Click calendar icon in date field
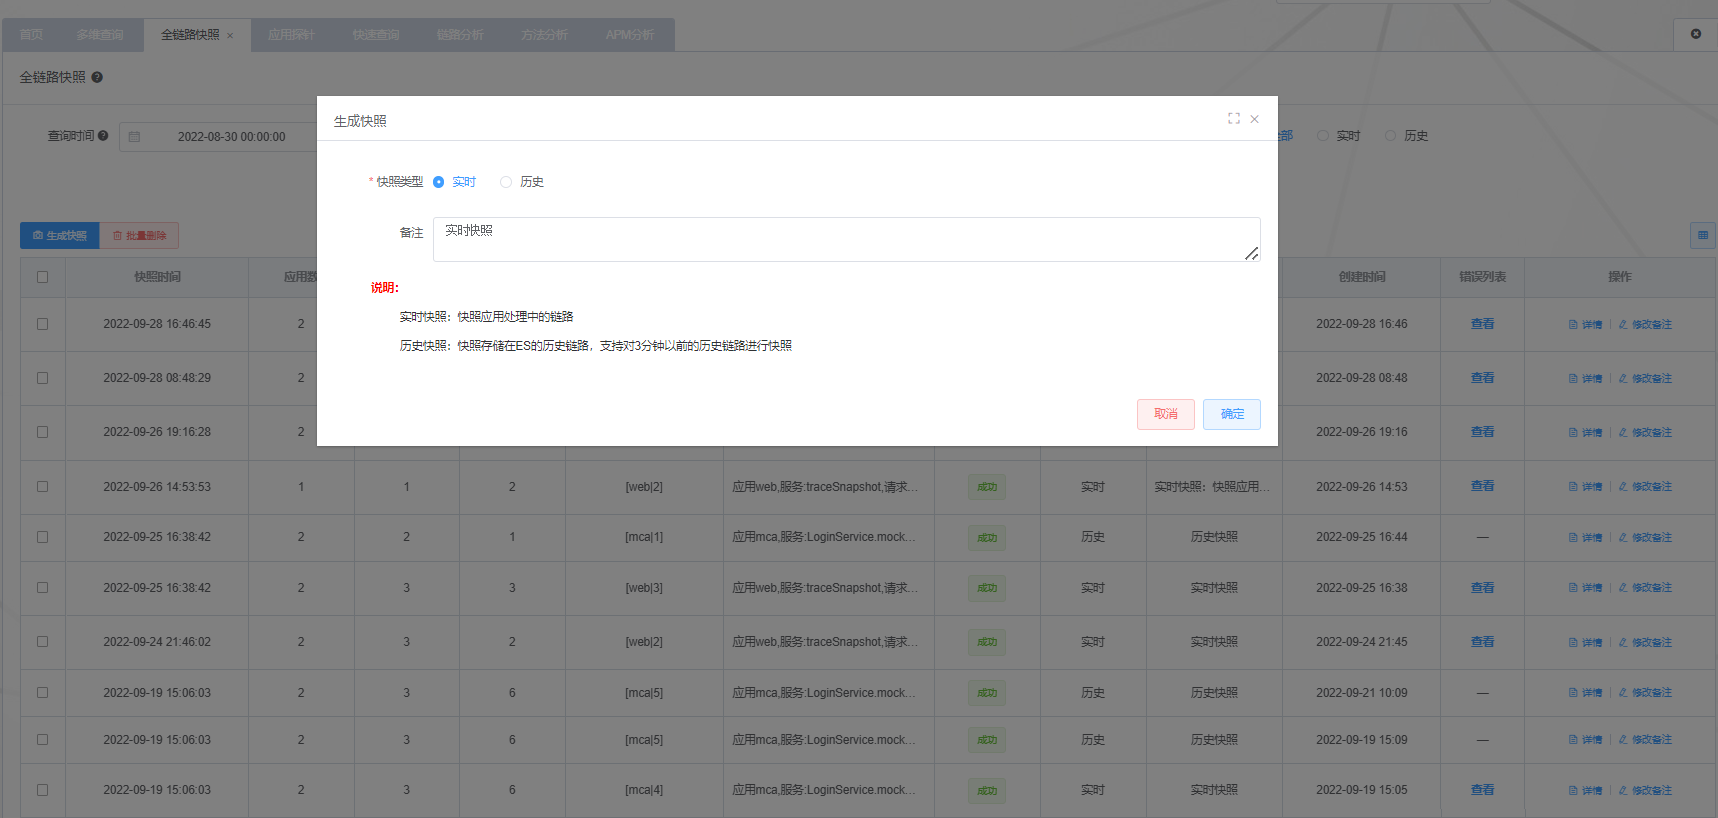 tap(135, 137)
